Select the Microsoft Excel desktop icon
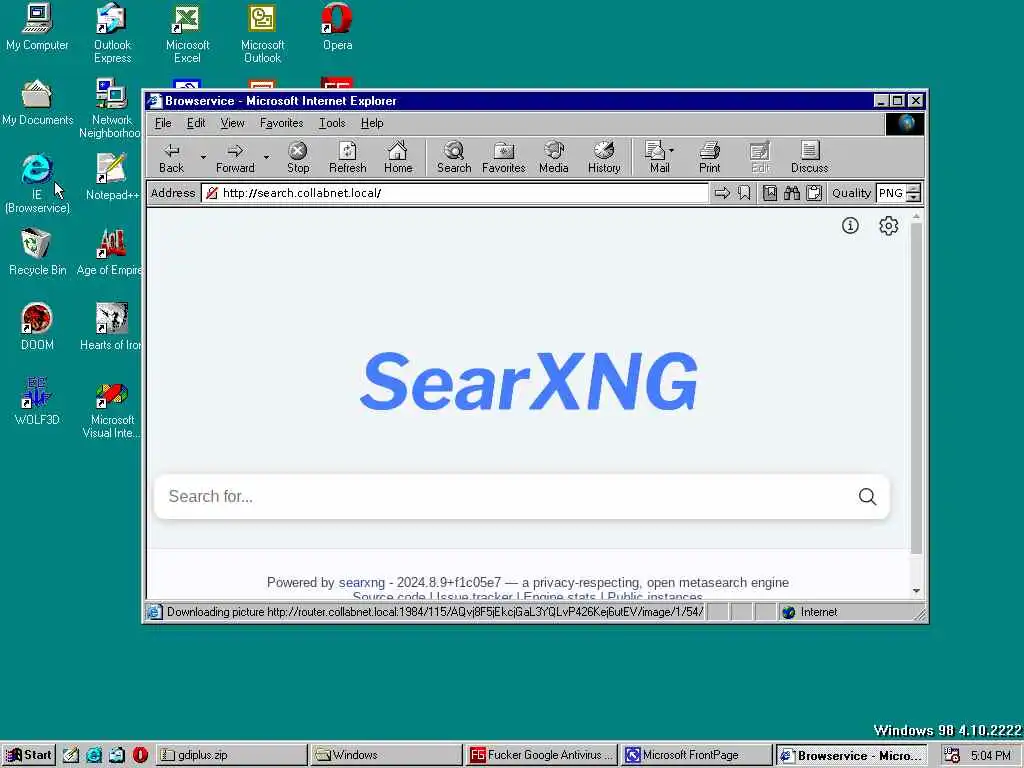The width and height of the screenshot is (1024, 768). point(187,33)
